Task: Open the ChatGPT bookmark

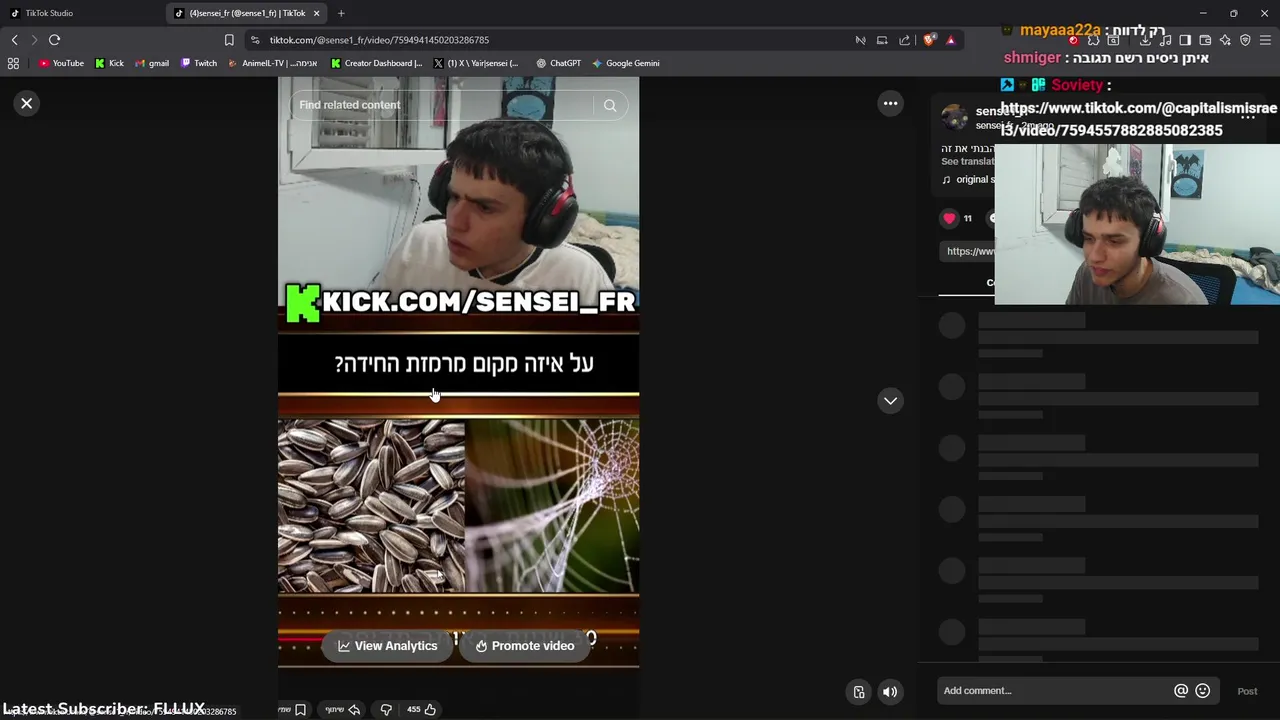Action: coord(558,63)
